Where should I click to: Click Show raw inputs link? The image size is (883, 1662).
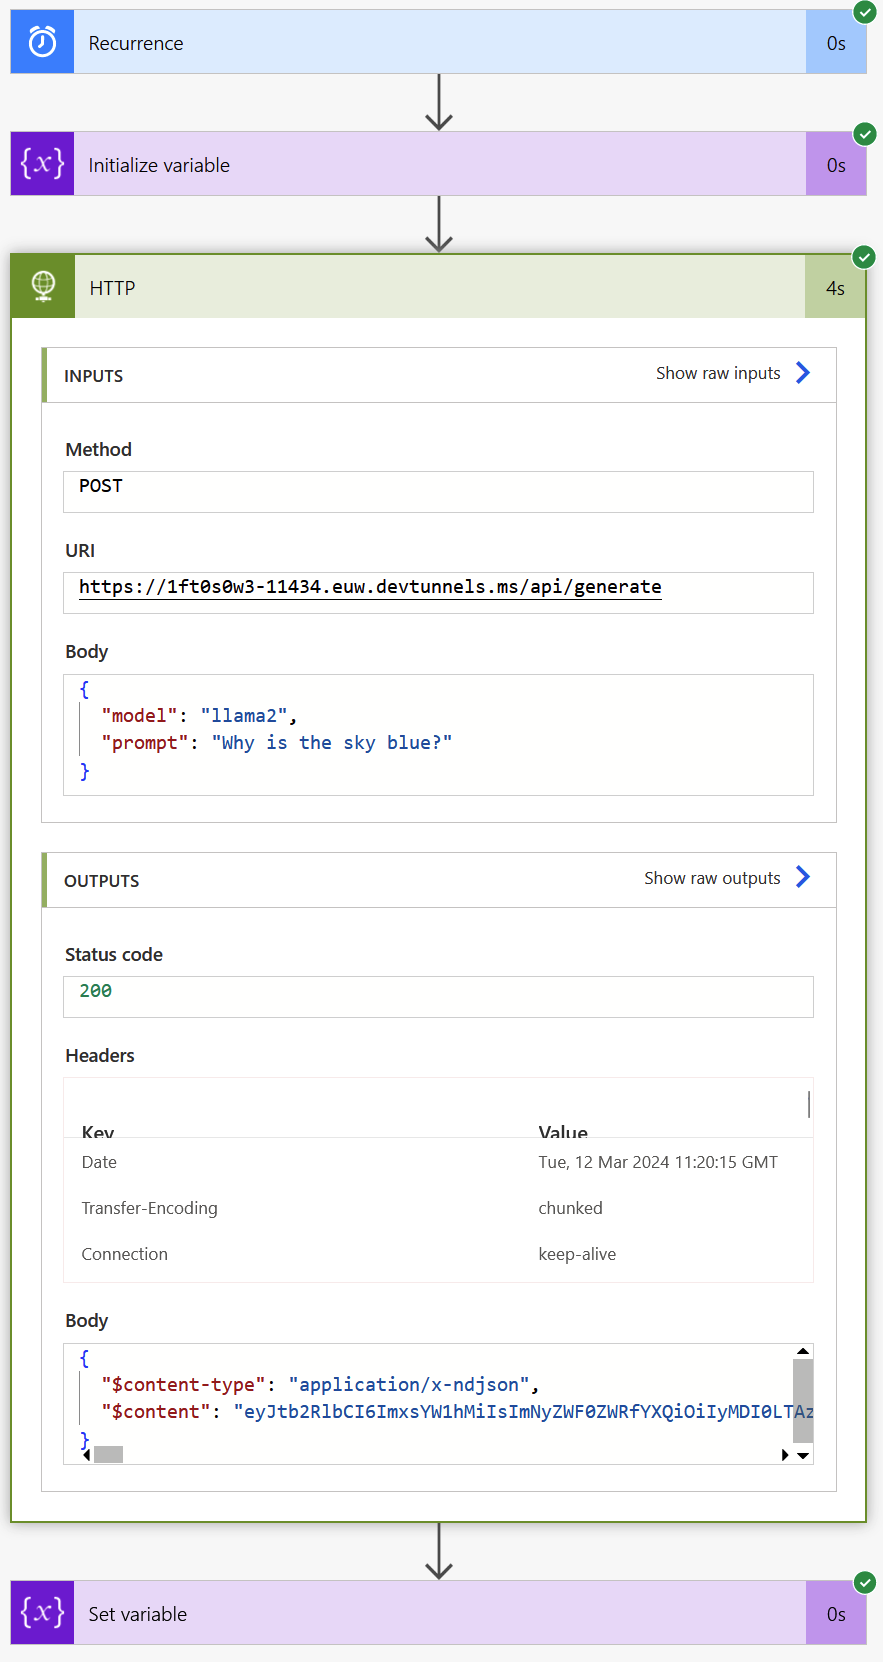coord(718,373)
